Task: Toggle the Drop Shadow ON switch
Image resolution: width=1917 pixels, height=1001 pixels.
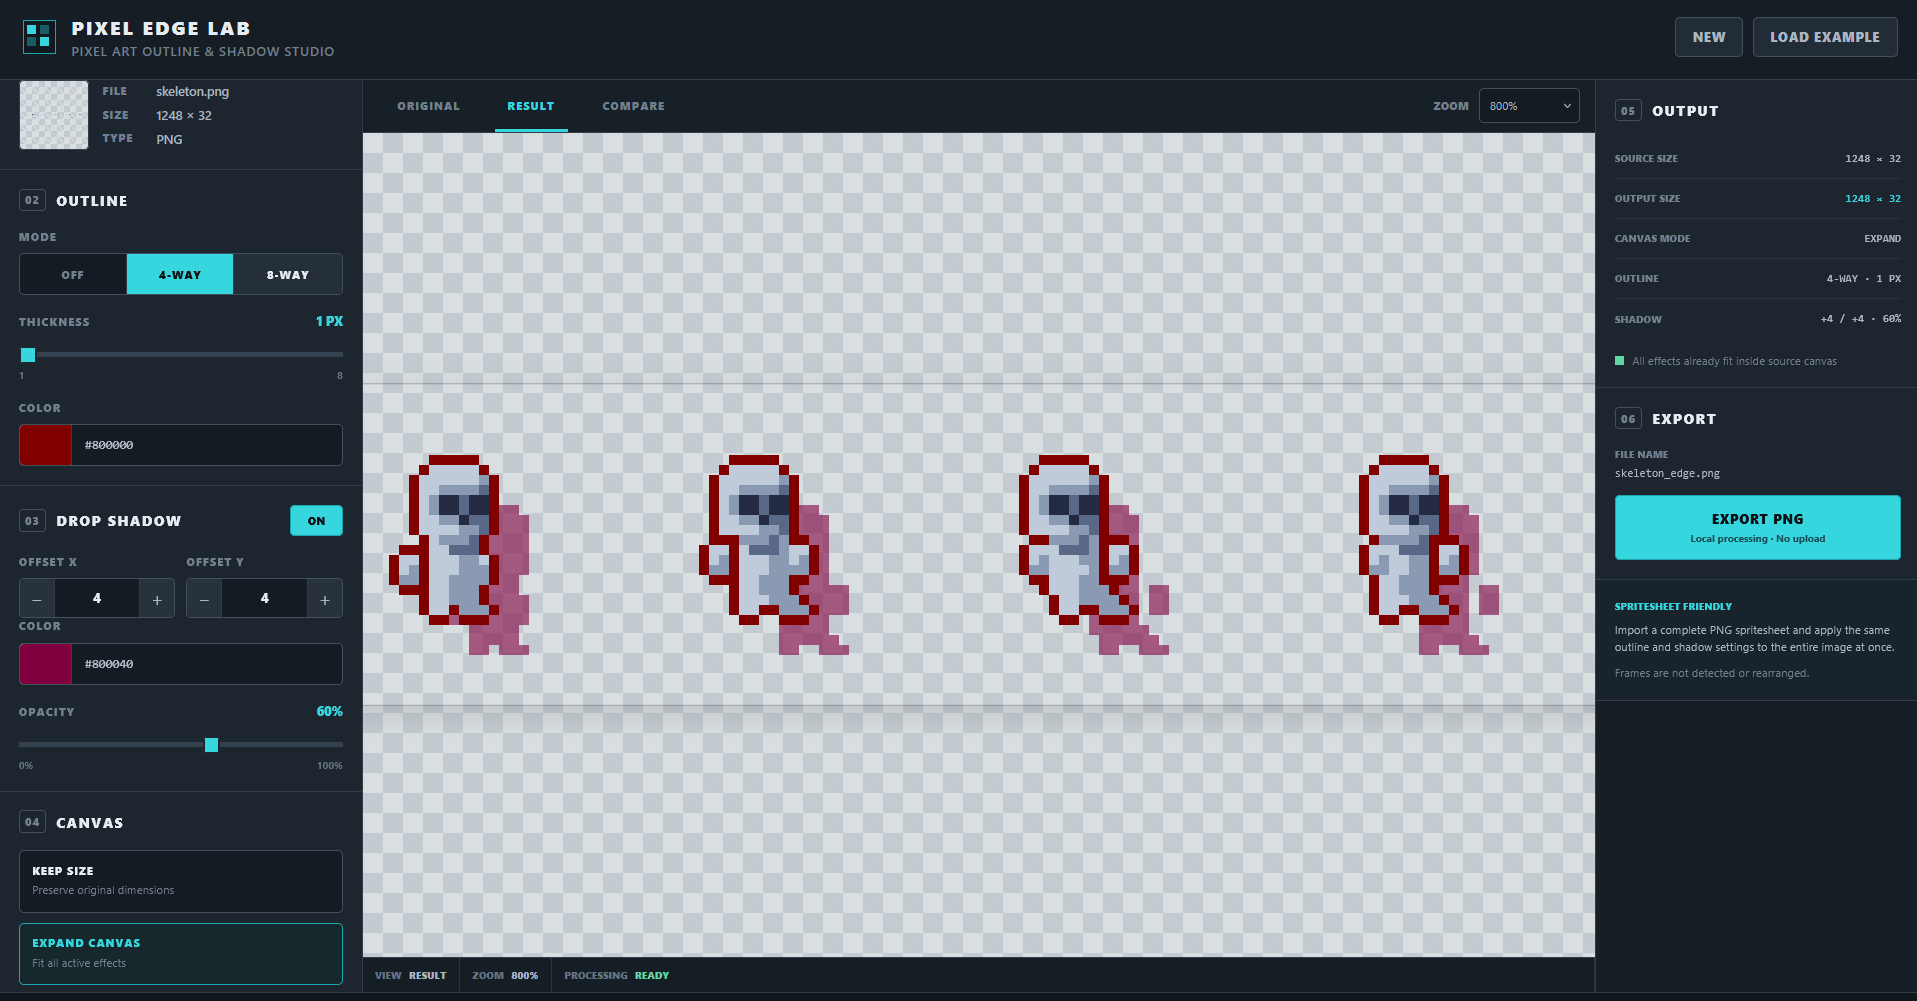Action: pos(316,521)
